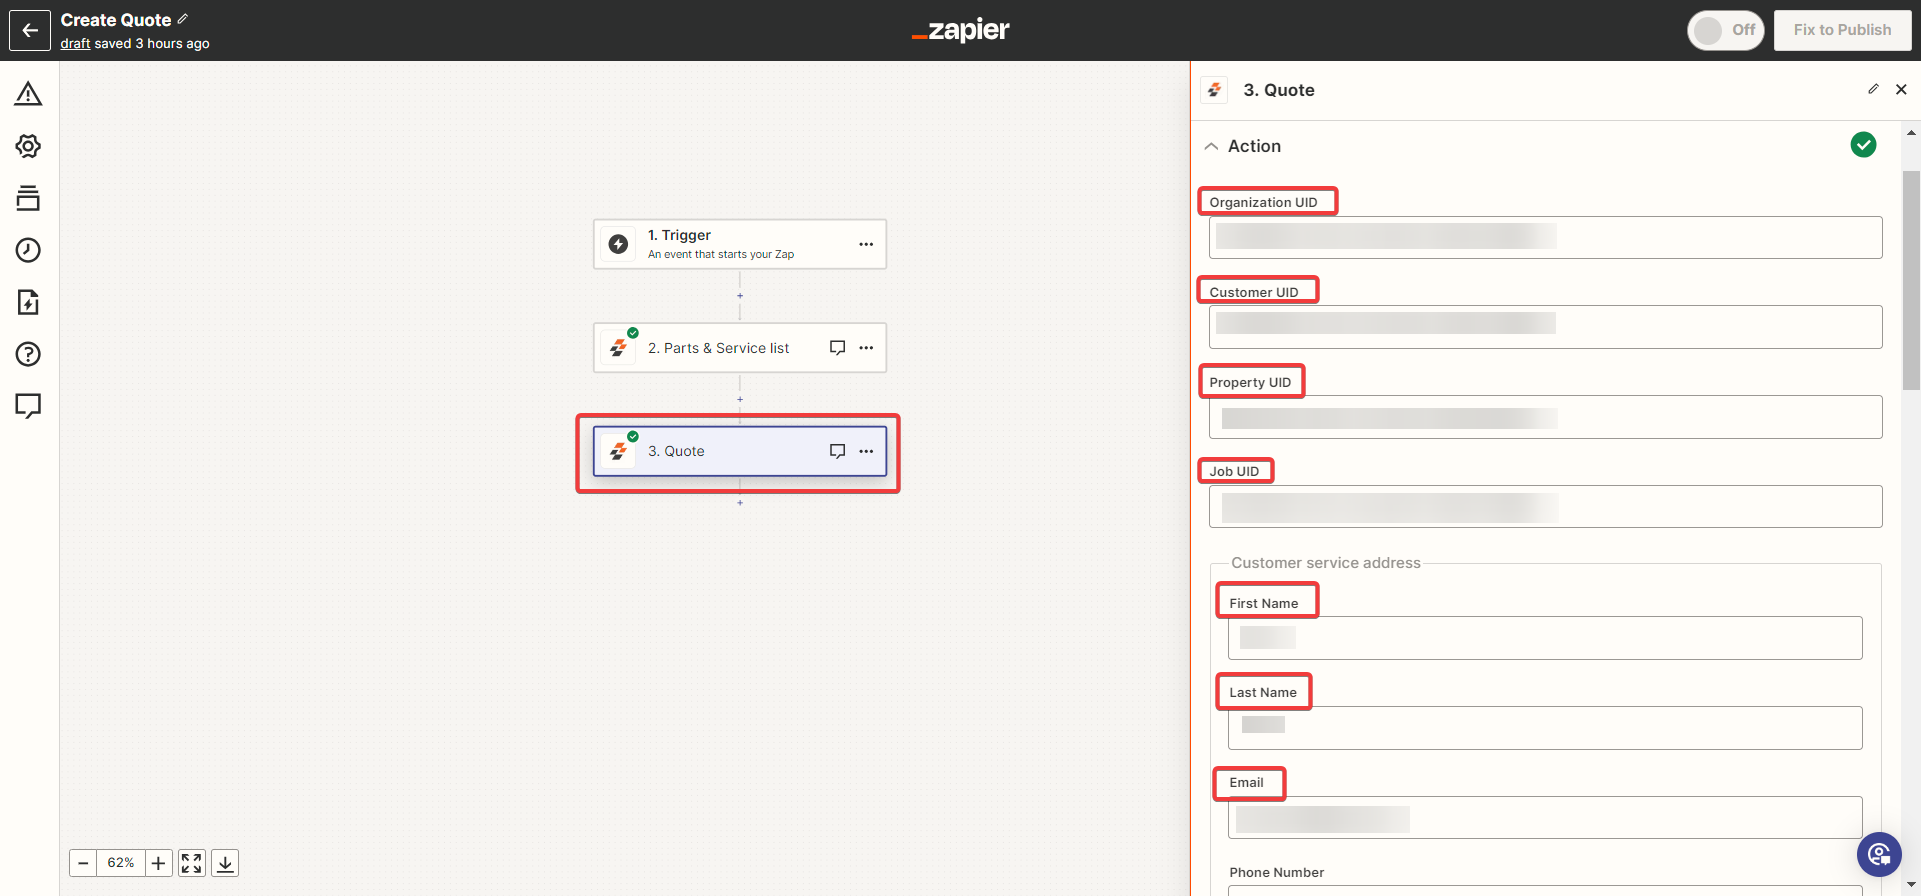The width and height of the screenshot is (1921, 896).
Task: Zoom out the canvas with minus button
Action: [83, 863]
